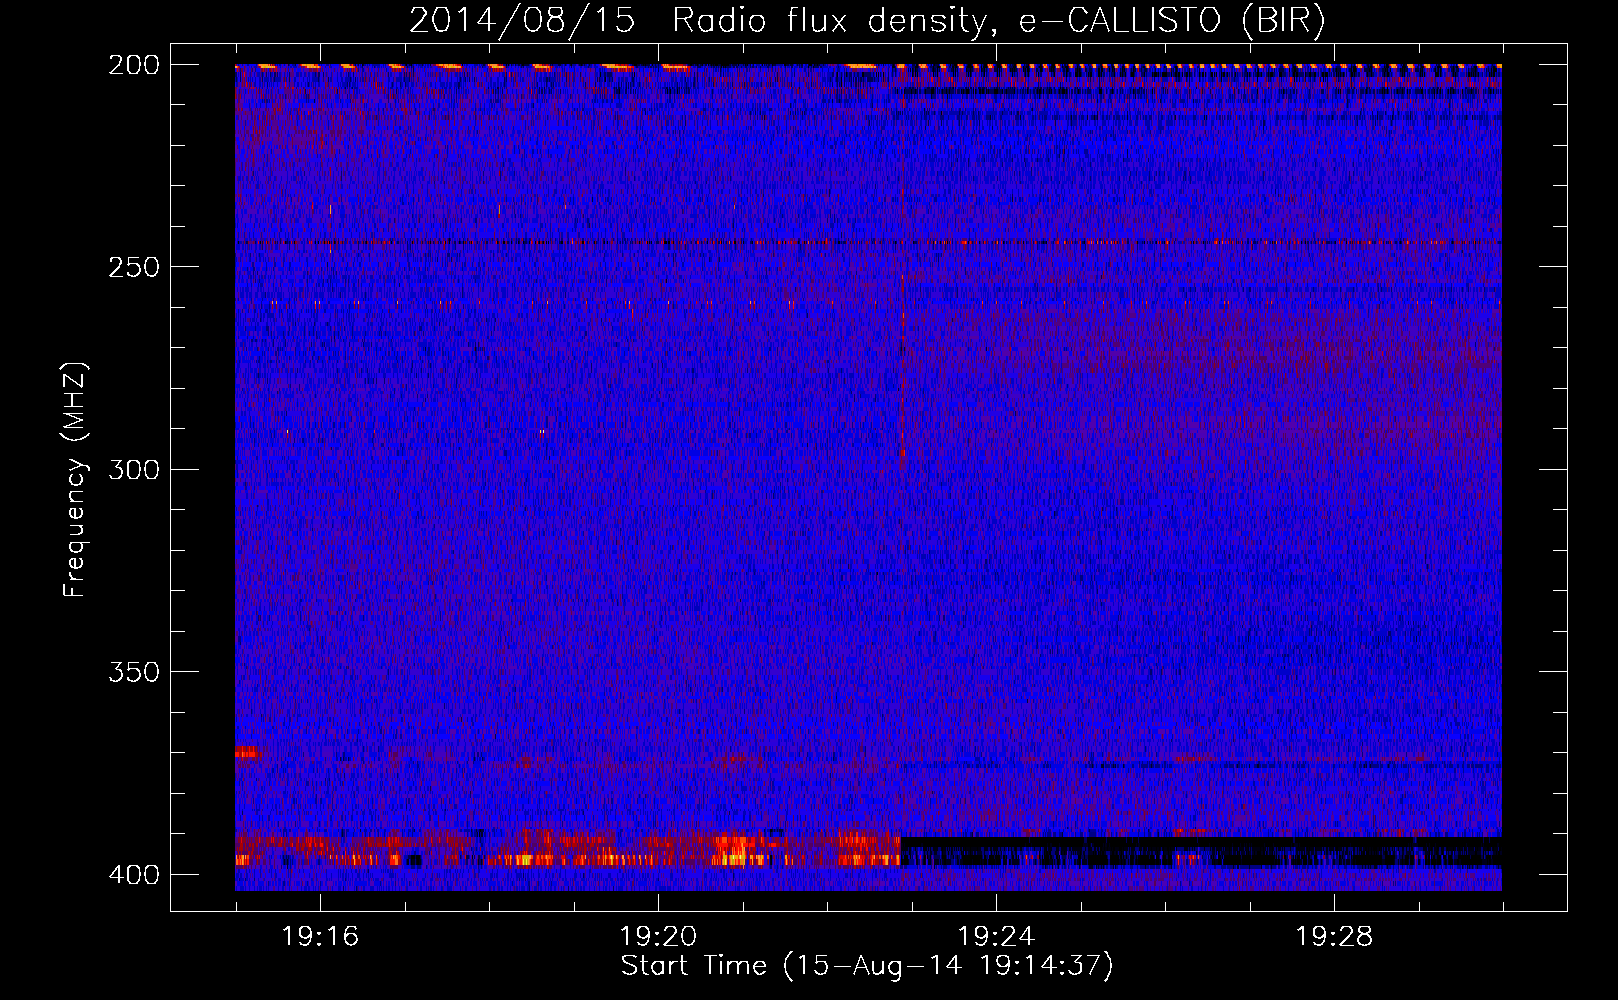Click the 250 frequency tick label
Image resolution: width=1618 pixels, height=1000 pixels.
[134, 267]
